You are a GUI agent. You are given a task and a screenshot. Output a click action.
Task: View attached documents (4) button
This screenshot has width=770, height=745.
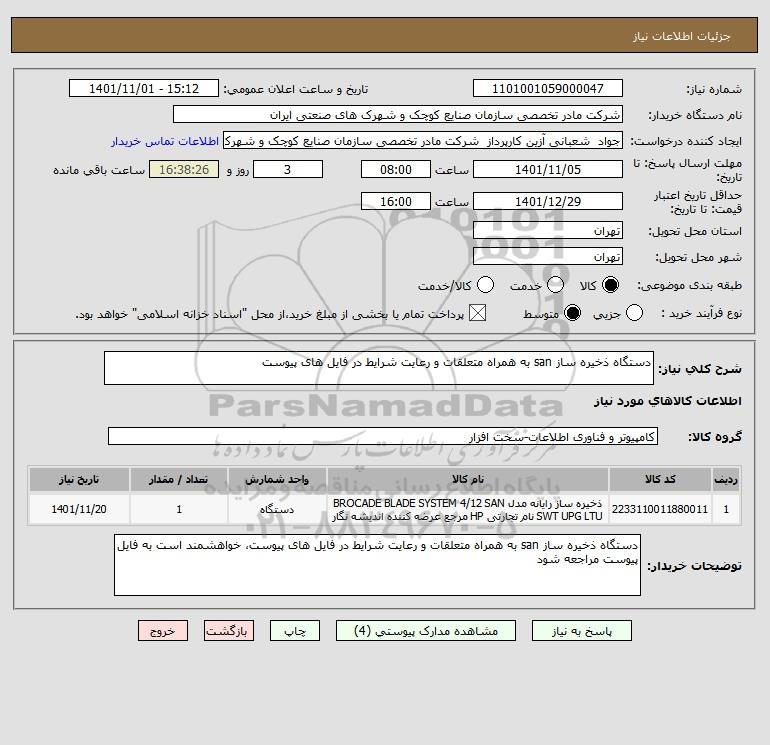426,631
